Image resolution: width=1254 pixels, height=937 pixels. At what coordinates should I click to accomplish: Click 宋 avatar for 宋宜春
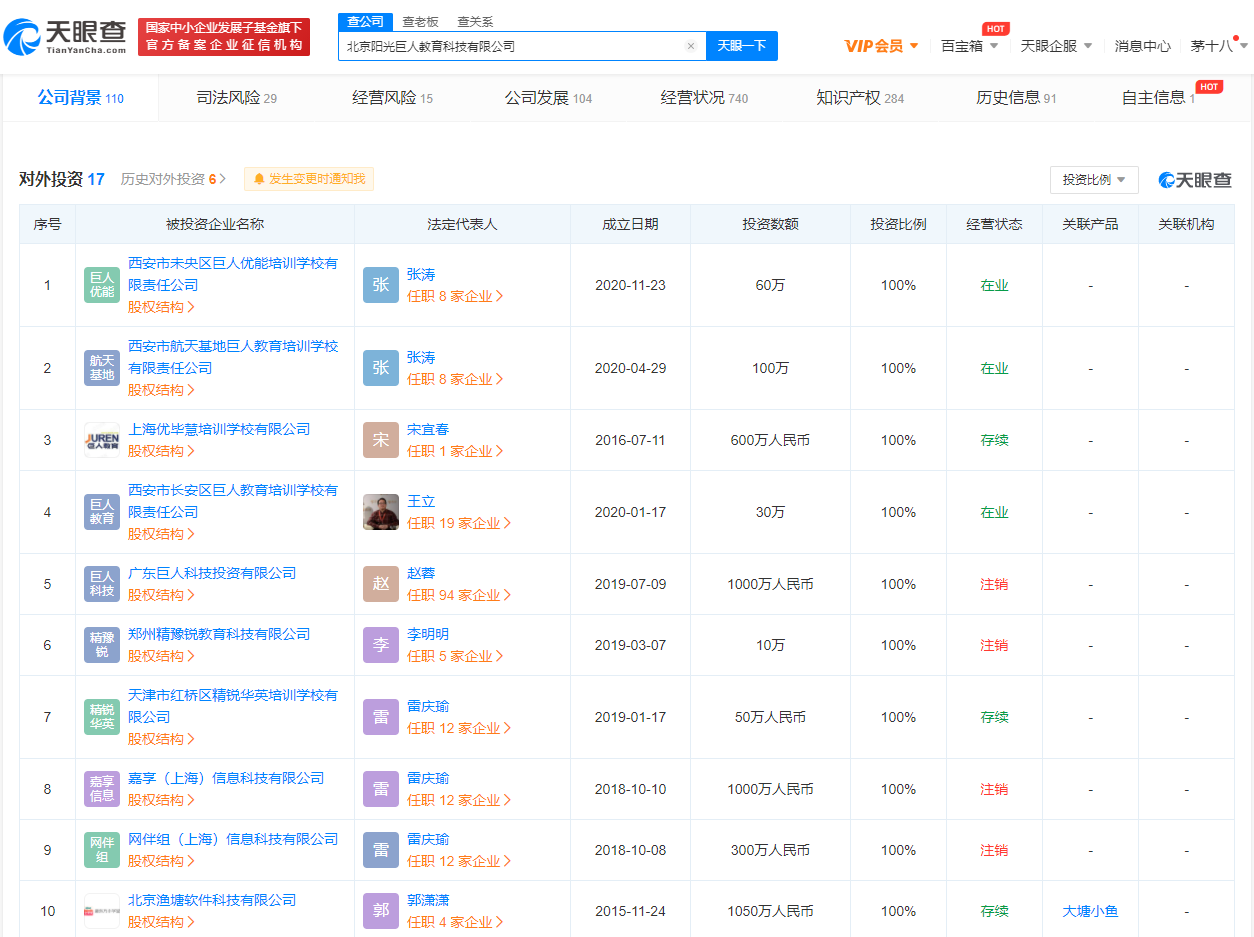[381, 440]
